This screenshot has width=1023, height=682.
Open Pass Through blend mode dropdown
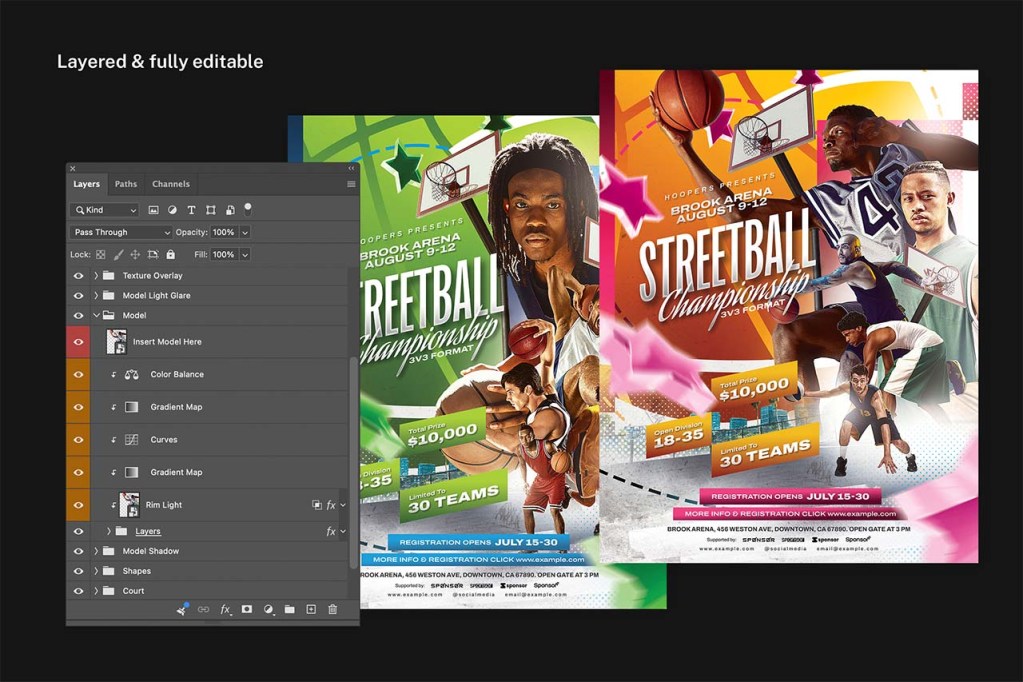point(121,232)
